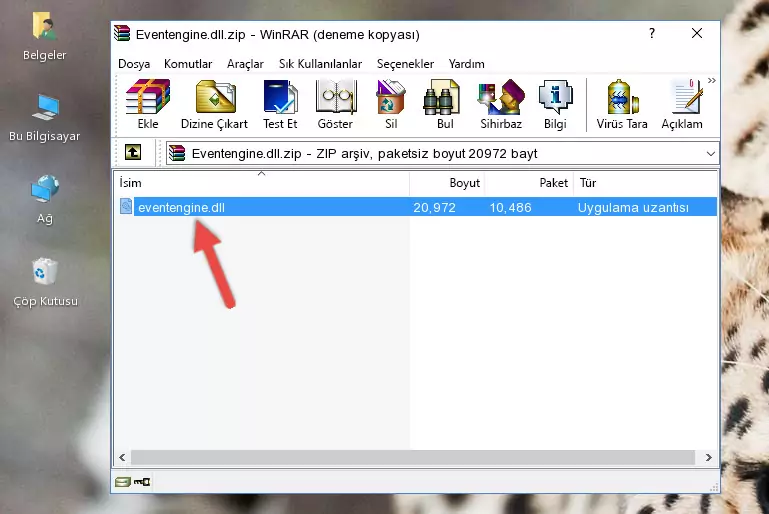
Task: Click the WinRAR title bar help button
Action: point(651,33)
